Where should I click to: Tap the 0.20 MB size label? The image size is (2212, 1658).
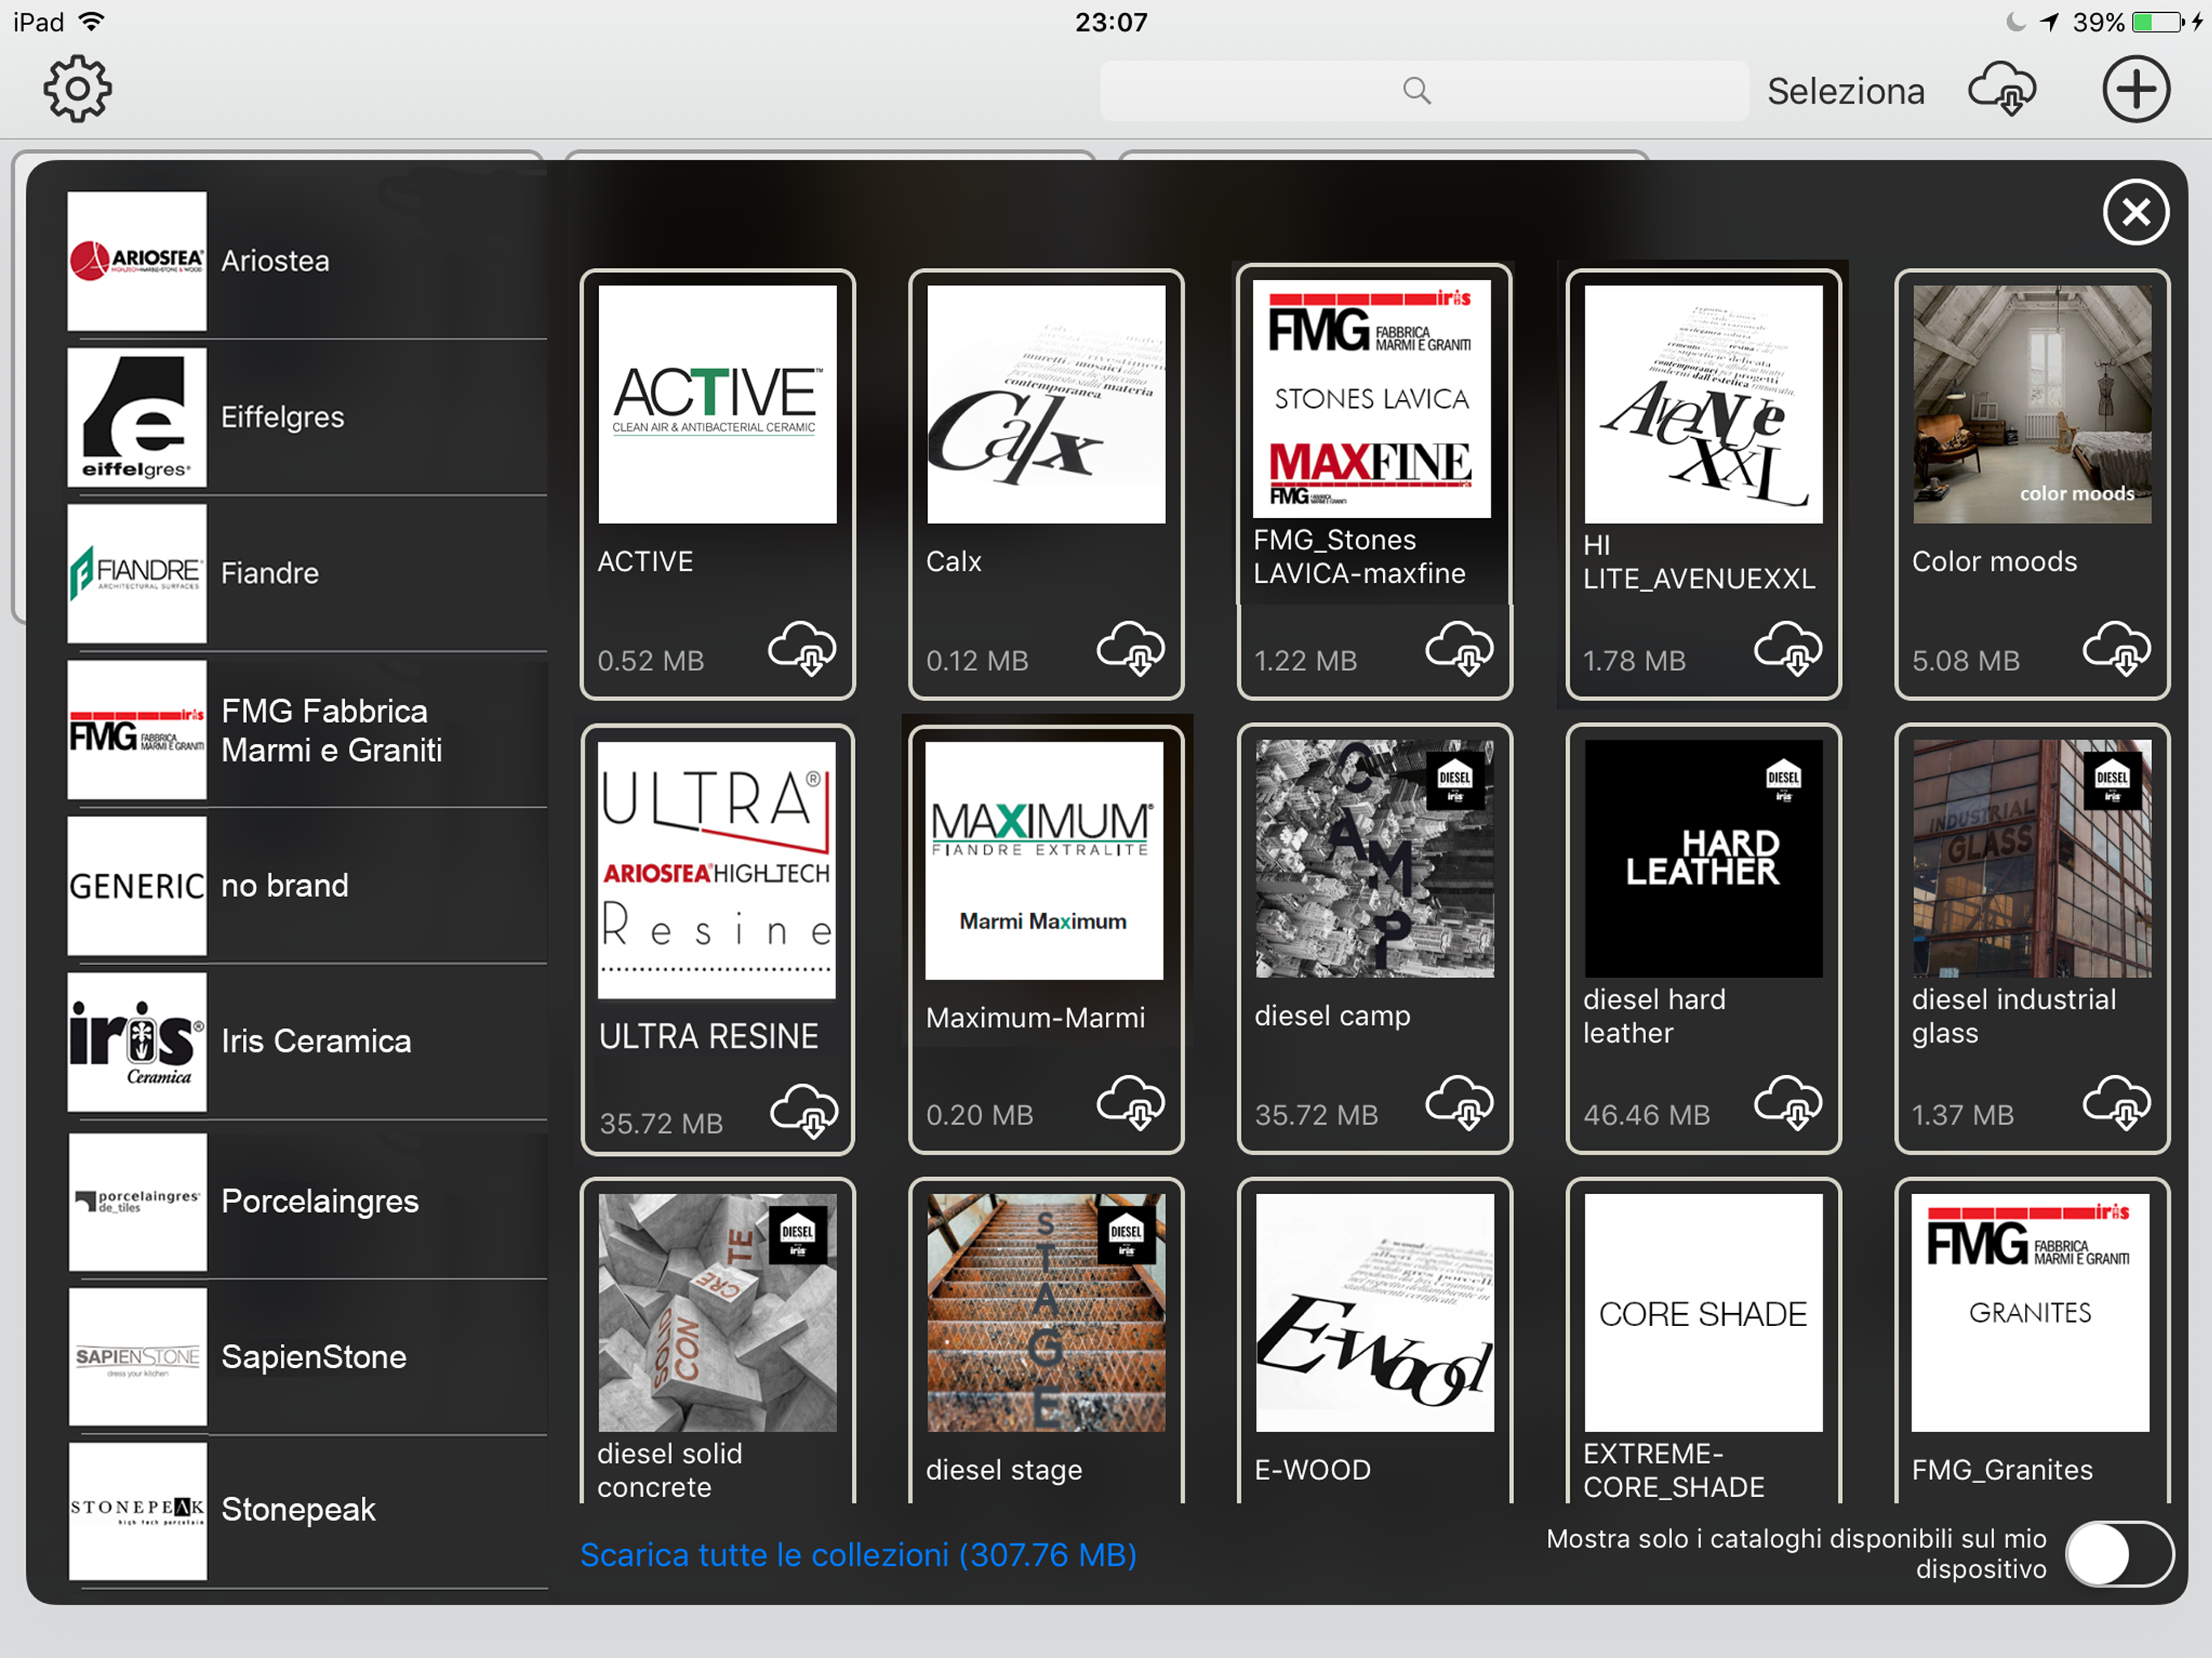pos(980,1115)
